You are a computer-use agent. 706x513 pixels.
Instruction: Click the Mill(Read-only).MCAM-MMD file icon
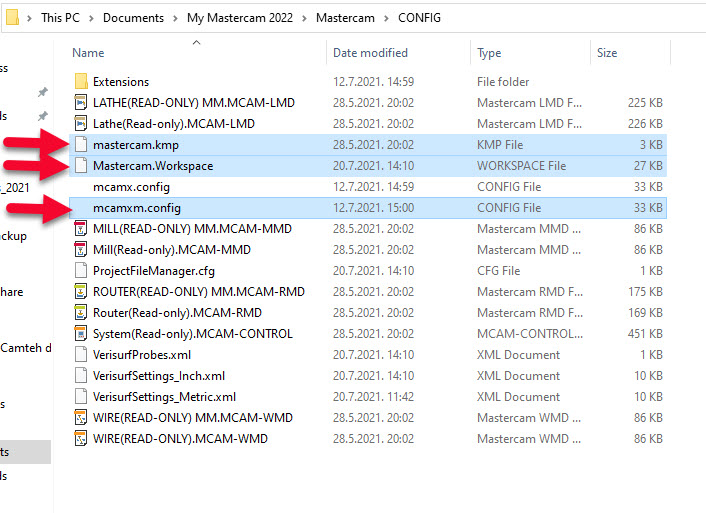coord(81,250)
